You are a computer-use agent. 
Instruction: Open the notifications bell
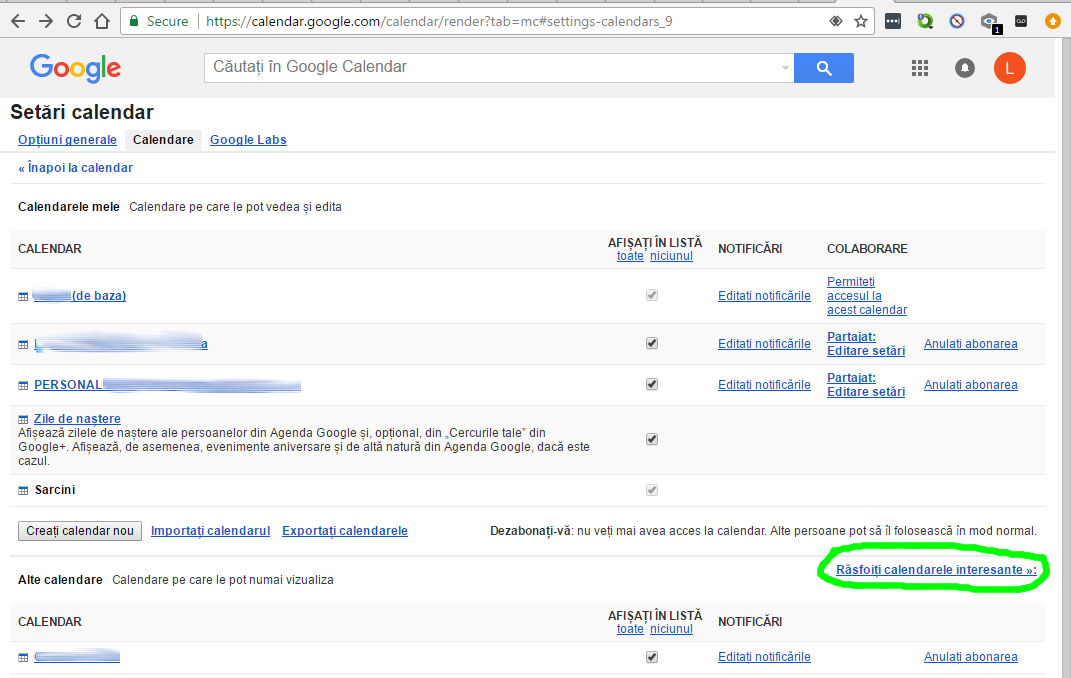click(965, 68)
